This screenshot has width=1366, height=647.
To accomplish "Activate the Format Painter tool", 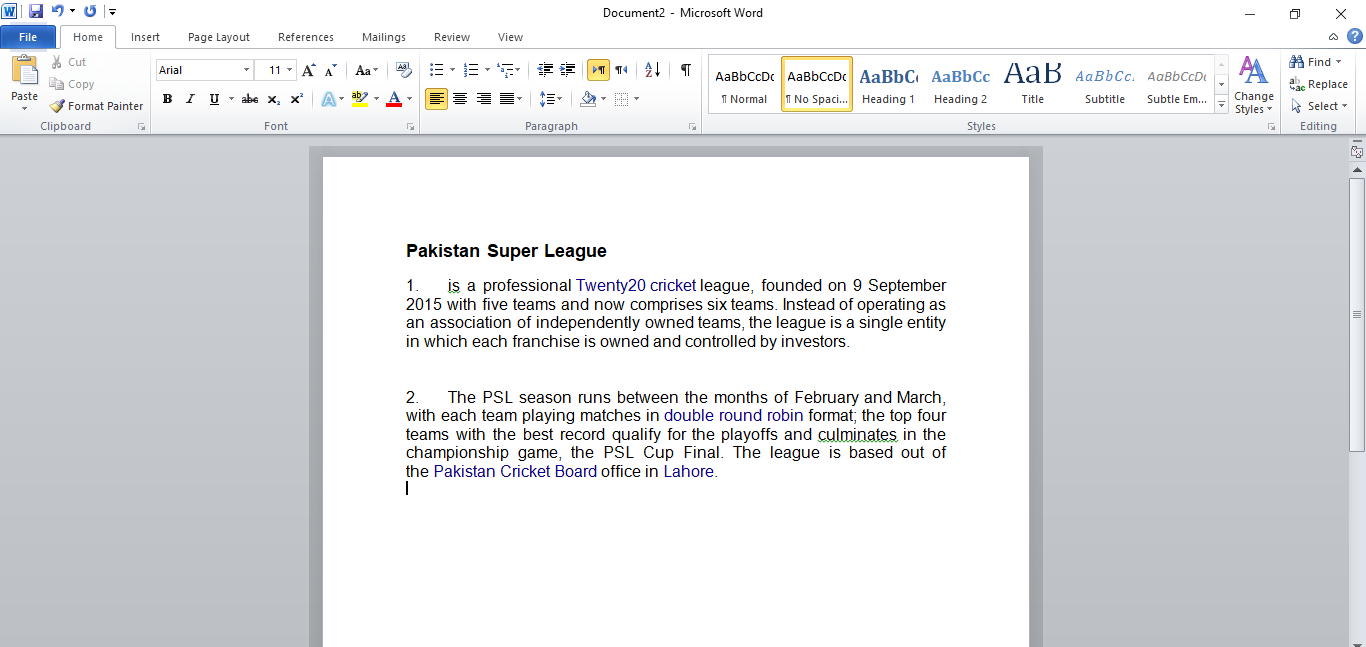I will pos(96,105).
